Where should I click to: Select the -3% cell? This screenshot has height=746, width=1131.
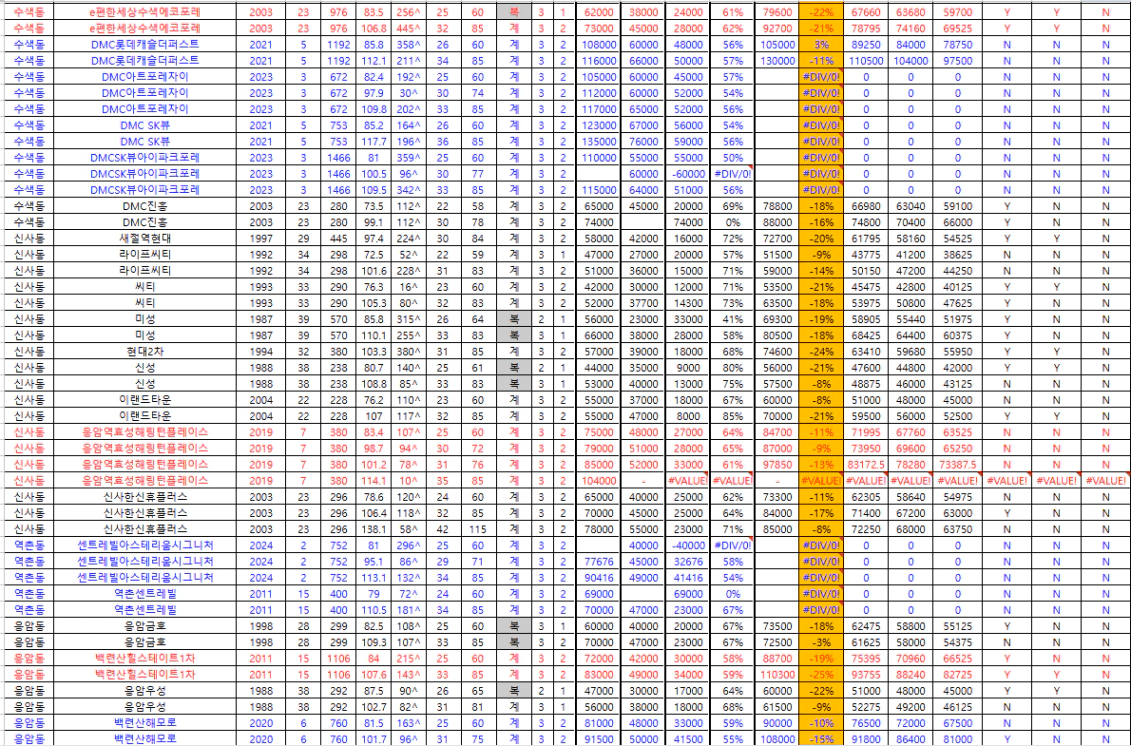821,643
